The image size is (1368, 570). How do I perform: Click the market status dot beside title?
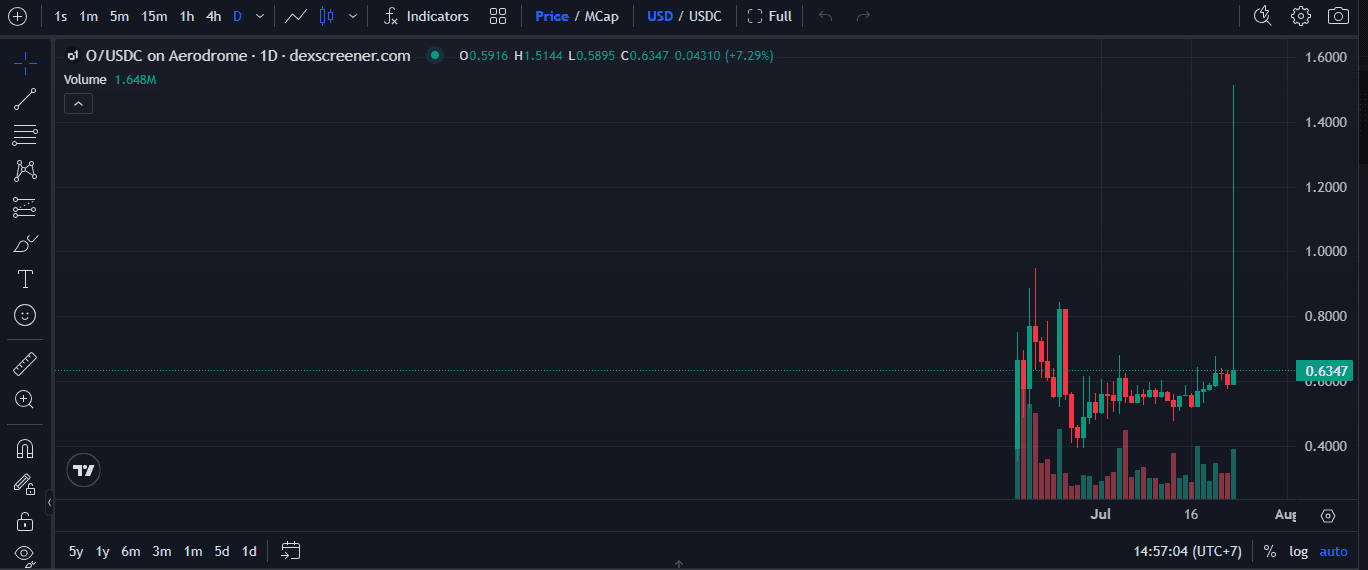click(x=434, y=56)
